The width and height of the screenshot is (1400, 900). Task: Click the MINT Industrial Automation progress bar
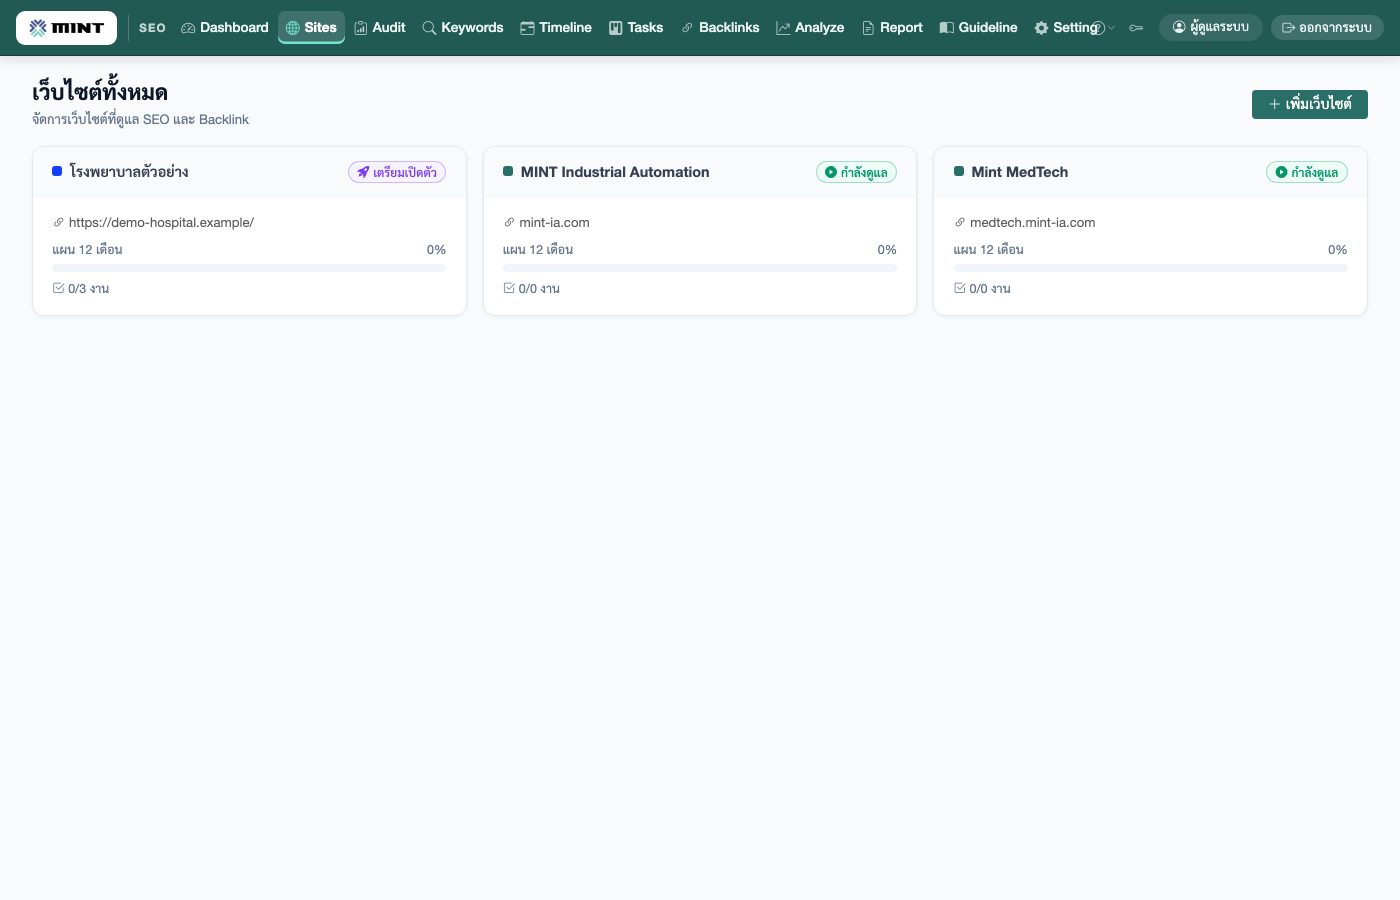point(700,268)
